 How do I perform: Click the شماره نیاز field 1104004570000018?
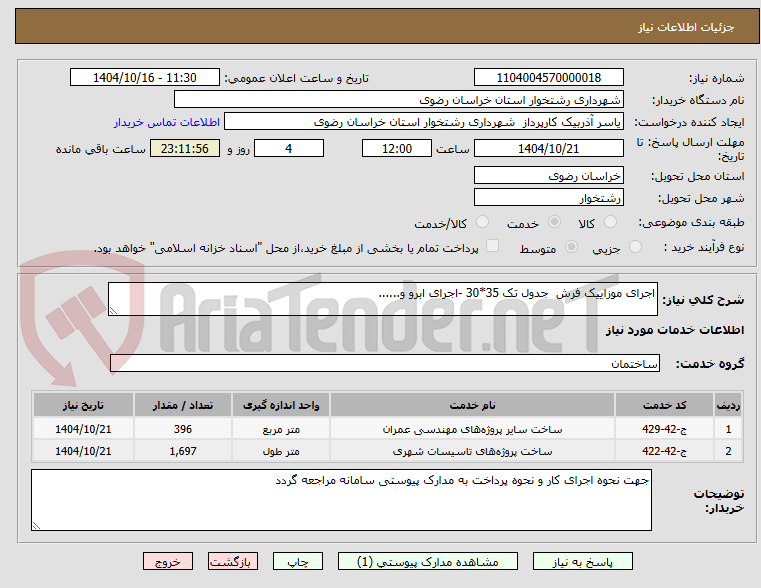point(548,78)
